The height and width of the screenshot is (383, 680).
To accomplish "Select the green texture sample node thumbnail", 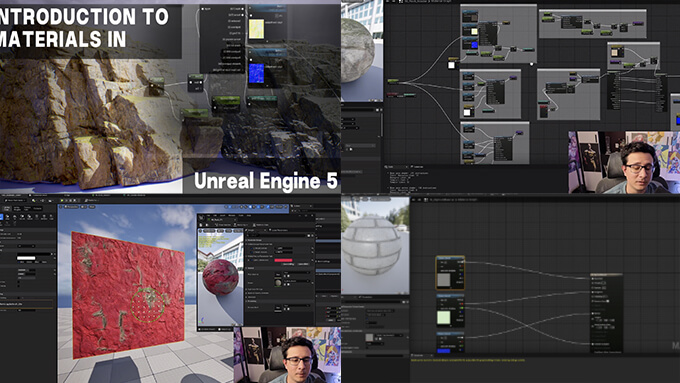I will (444, 317).
